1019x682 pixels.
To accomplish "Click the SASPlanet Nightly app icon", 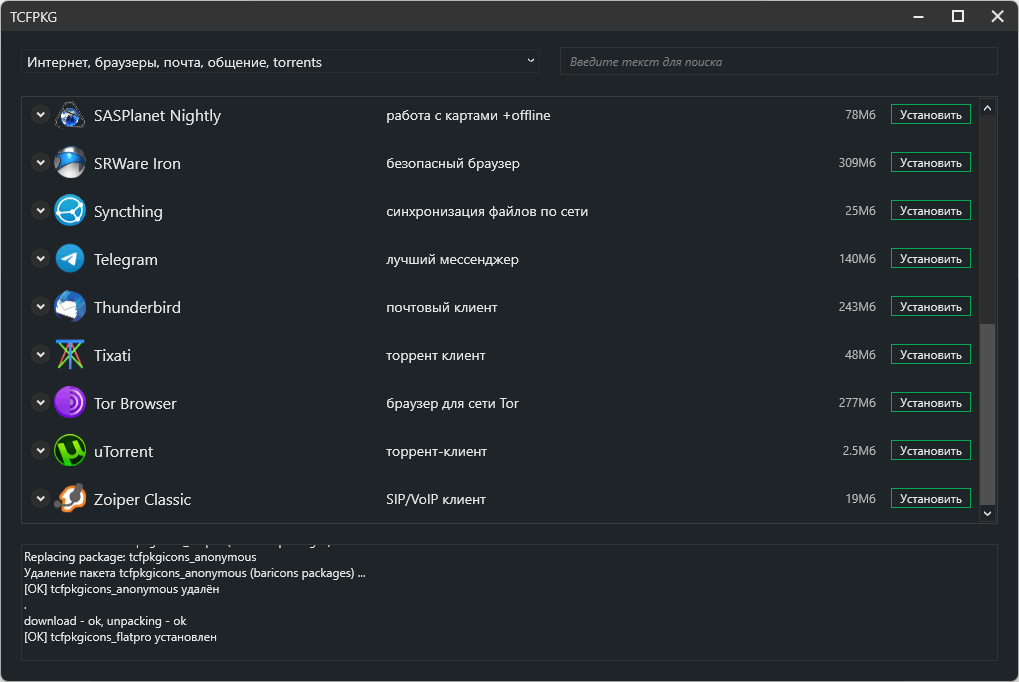I will [70, 115].
